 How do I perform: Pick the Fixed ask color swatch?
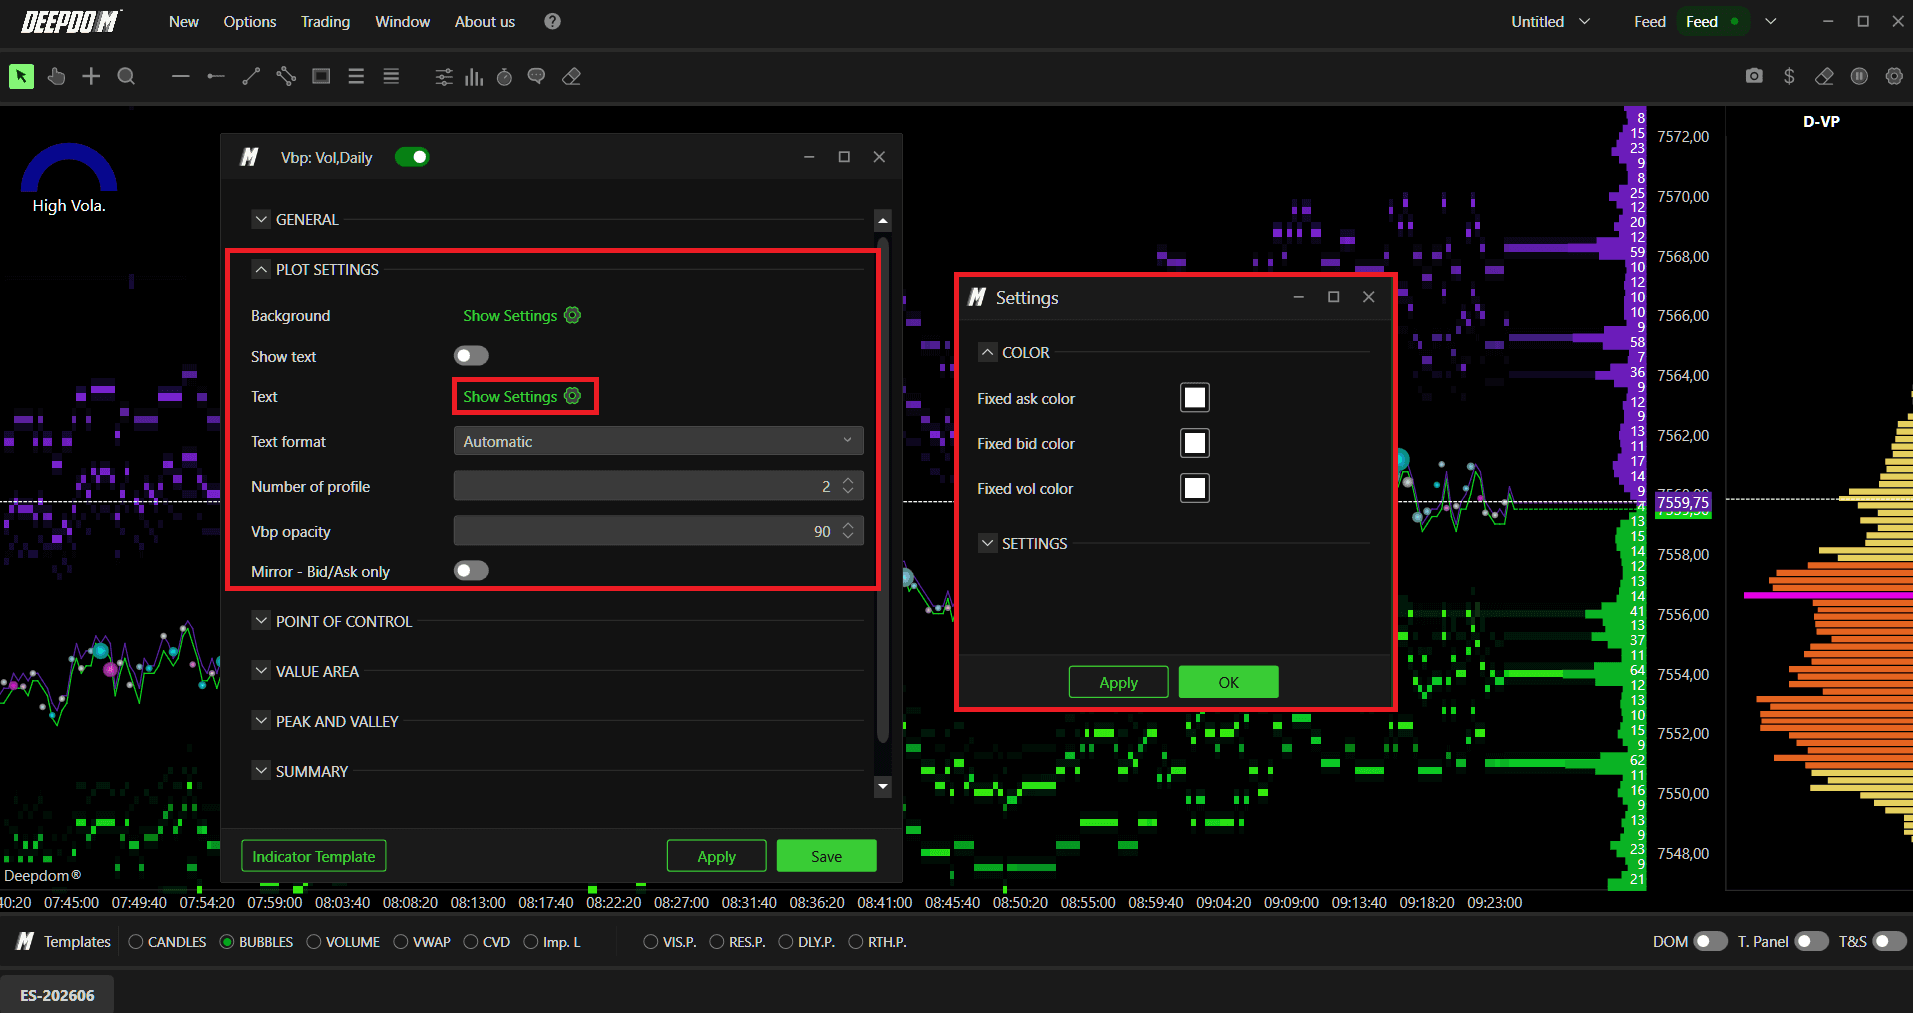1195,398
